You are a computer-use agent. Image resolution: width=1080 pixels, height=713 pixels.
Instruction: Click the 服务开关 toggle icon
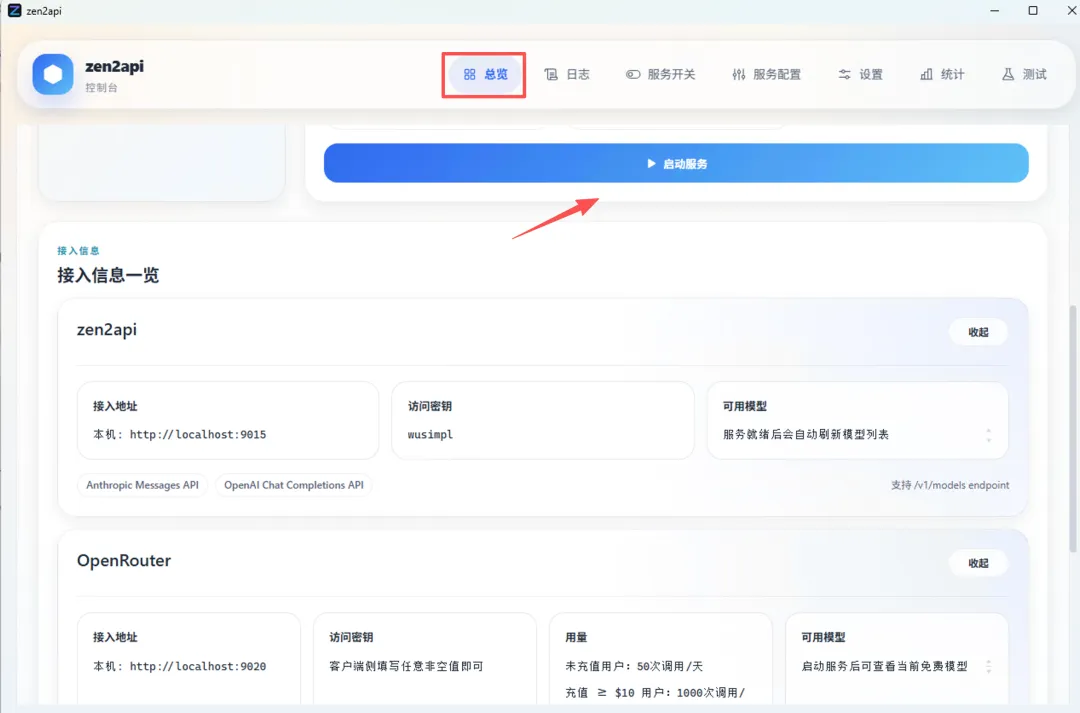point(632,74)
